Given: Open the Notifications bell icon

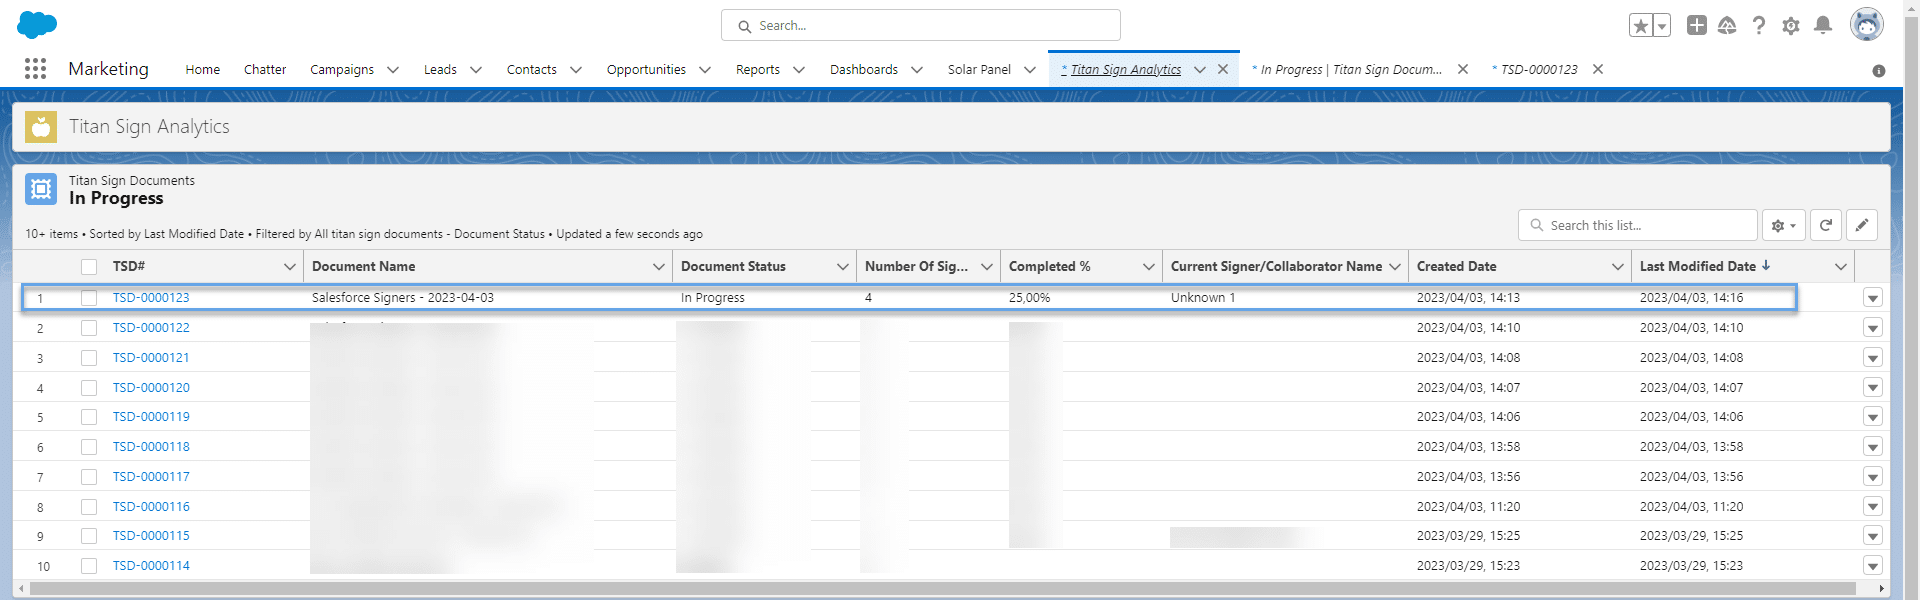Looking at the screenshot, I should pos(1823,25).
